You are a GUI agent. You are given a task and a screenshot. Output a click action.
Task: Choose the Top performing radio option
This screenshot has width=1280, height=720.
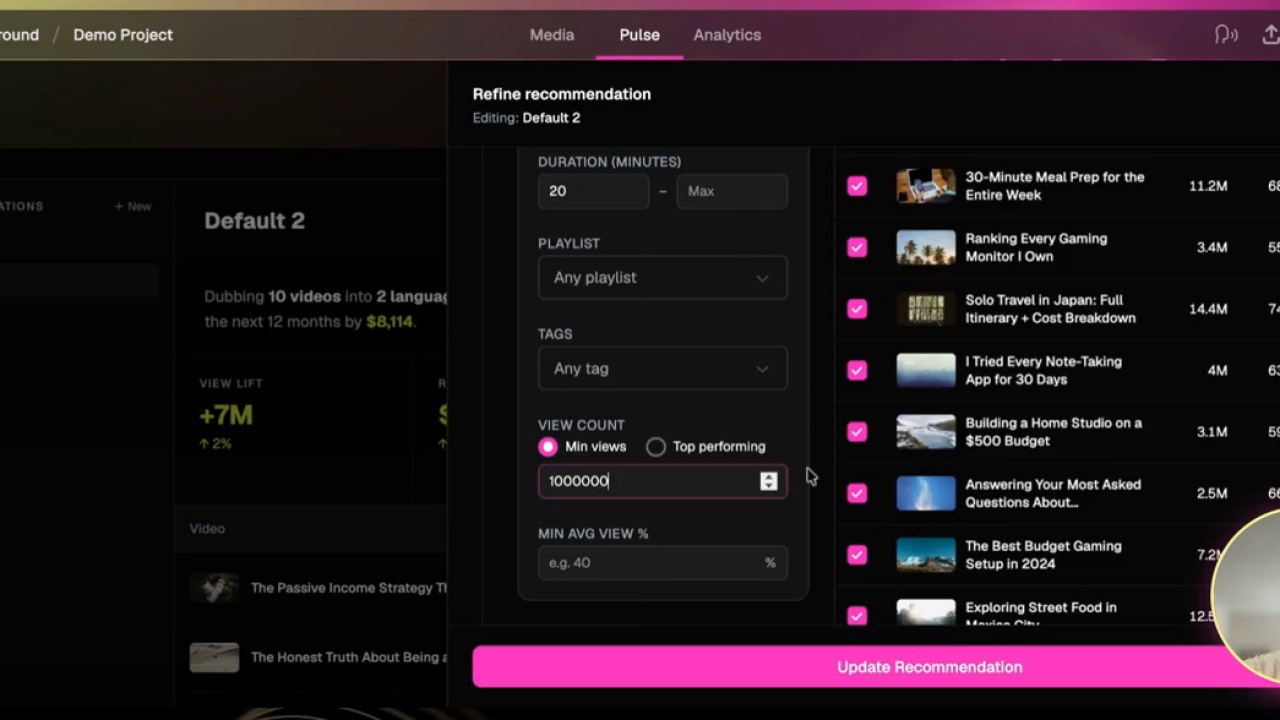point(656,447)
